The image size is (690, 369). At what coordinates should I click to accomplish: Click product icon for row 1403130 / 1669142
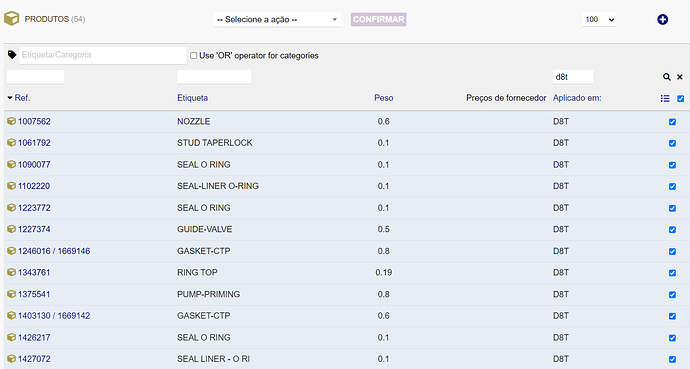pyautogui.click(x=11, y=316)
